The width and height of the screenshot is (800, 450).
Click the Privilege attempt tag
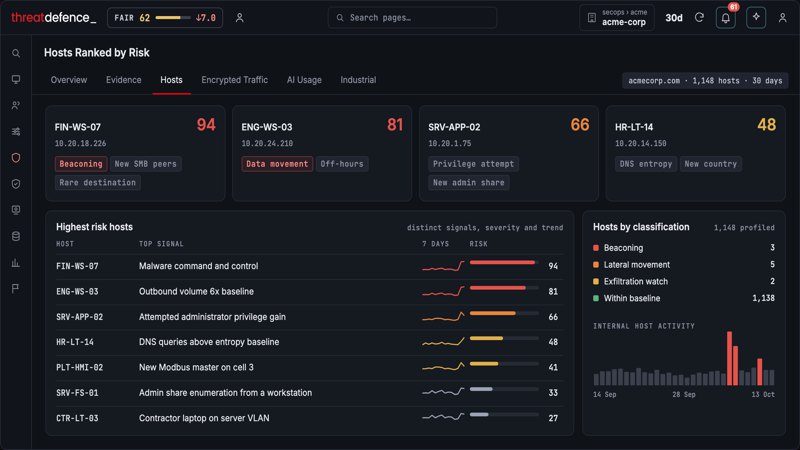(x=473, y=164)
